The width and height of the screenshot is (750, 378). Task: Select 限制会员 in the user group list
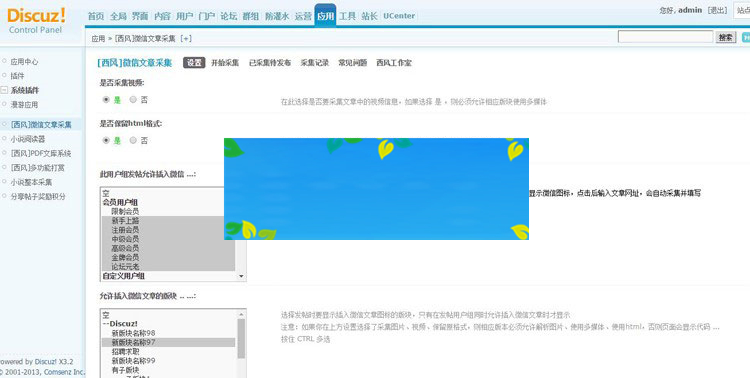[125, 211]
